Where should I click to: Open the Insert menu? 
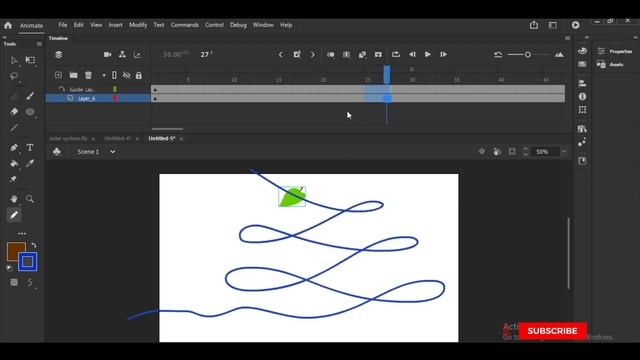(x=116, y=25)
